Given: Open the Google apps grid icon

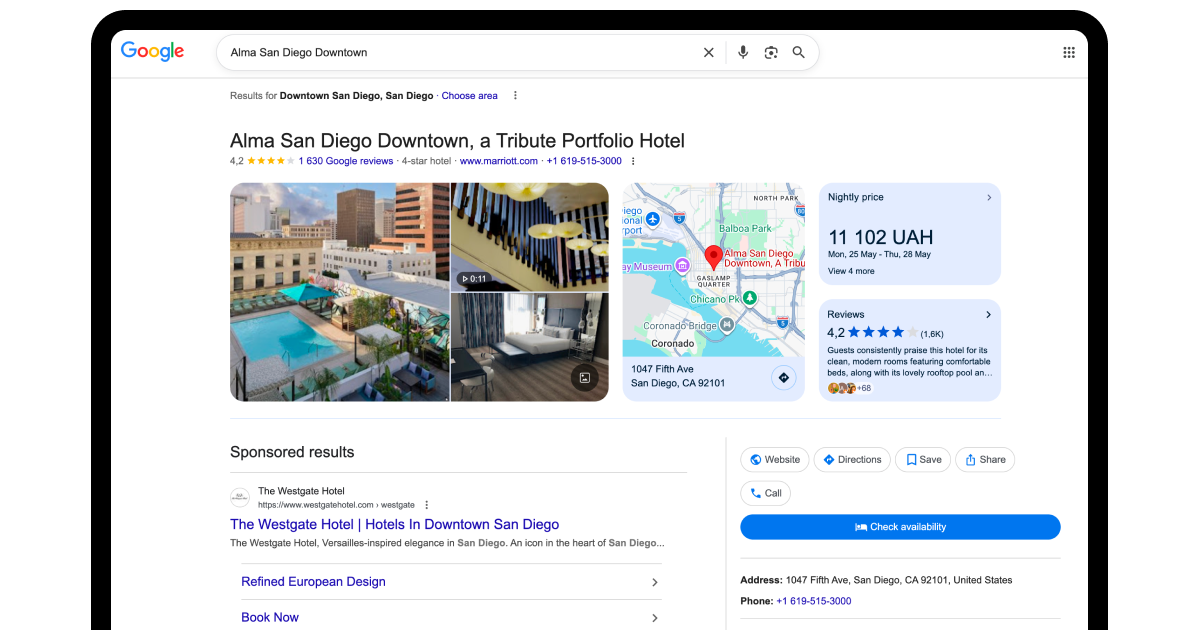Looking at the screenshot, I should pos(1068,52).
